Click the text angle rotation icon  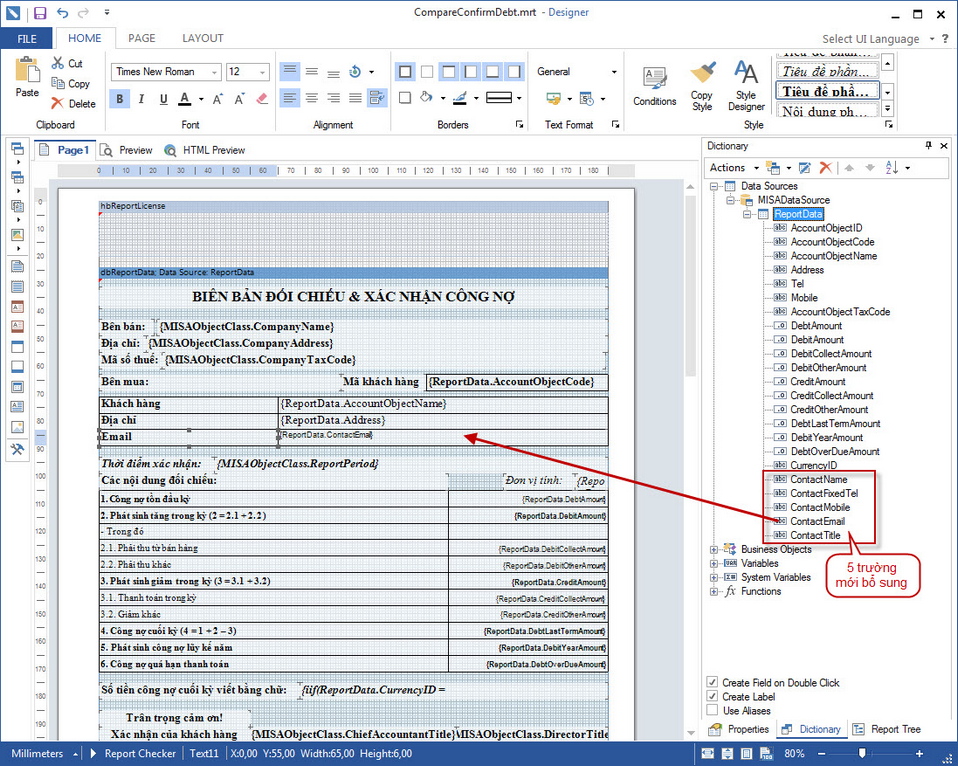pyautogui.click(x=355, y=71)
